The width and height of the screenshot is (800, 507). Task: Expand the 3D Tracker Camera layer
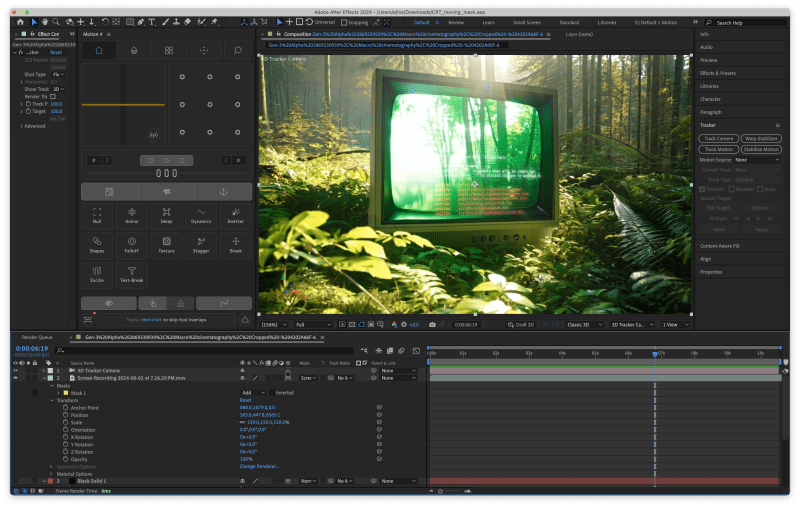[x=44, y=371]
